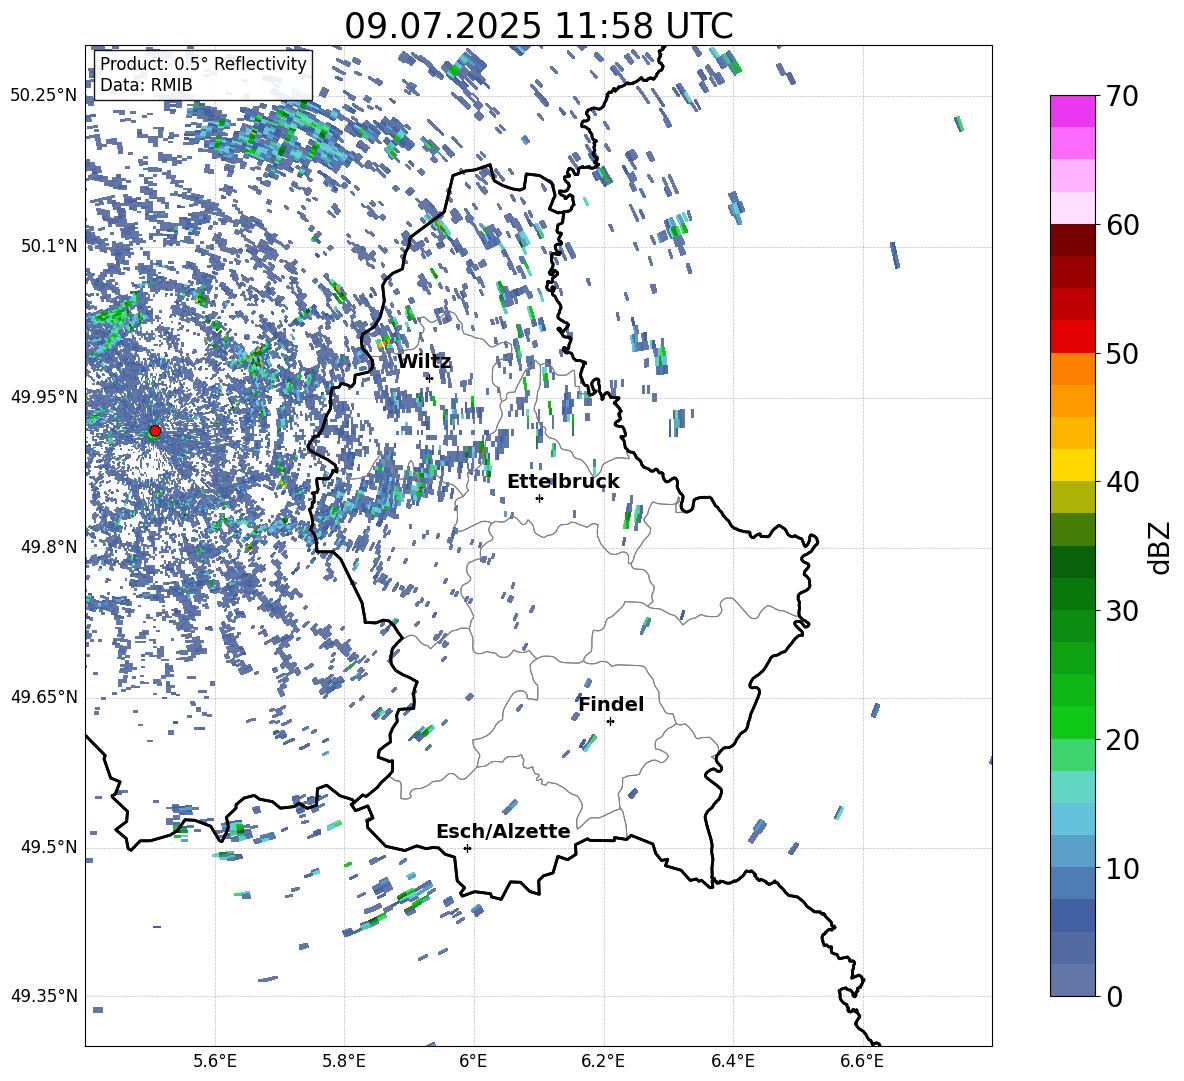The width and height of the screenshot is (1184, 1081).
Task: Click the 49.5°N latitude label
Action: [x=49, y=847]
